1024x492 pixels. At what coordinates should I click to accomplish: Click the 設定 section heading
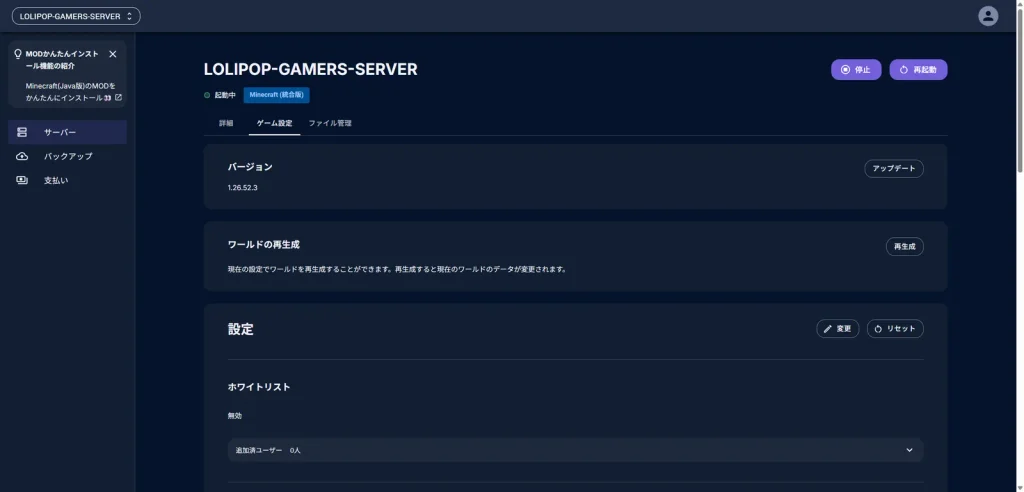[x=240, y=329]
